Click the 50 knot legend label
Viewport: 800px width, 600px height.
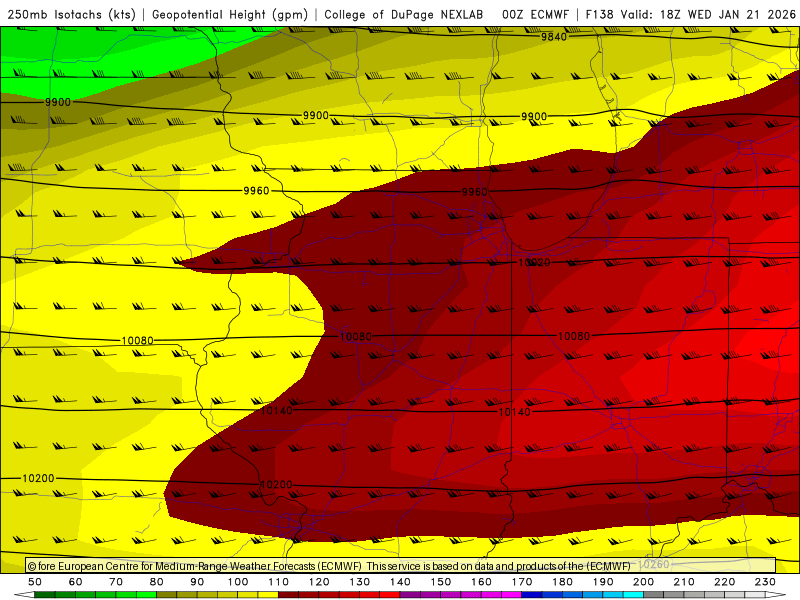pyautogui.click(x=35, y=582)
